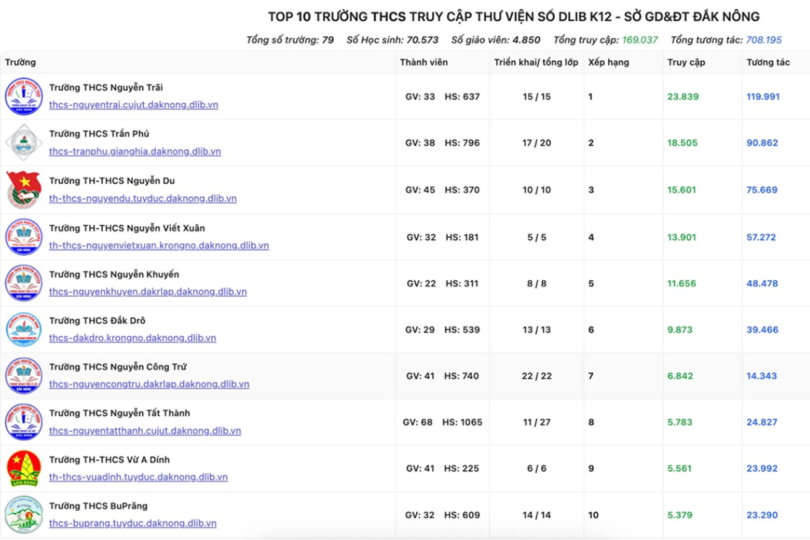The image size is (810, 540).
Task: Click interaction count 14.343
Action: 761,376
